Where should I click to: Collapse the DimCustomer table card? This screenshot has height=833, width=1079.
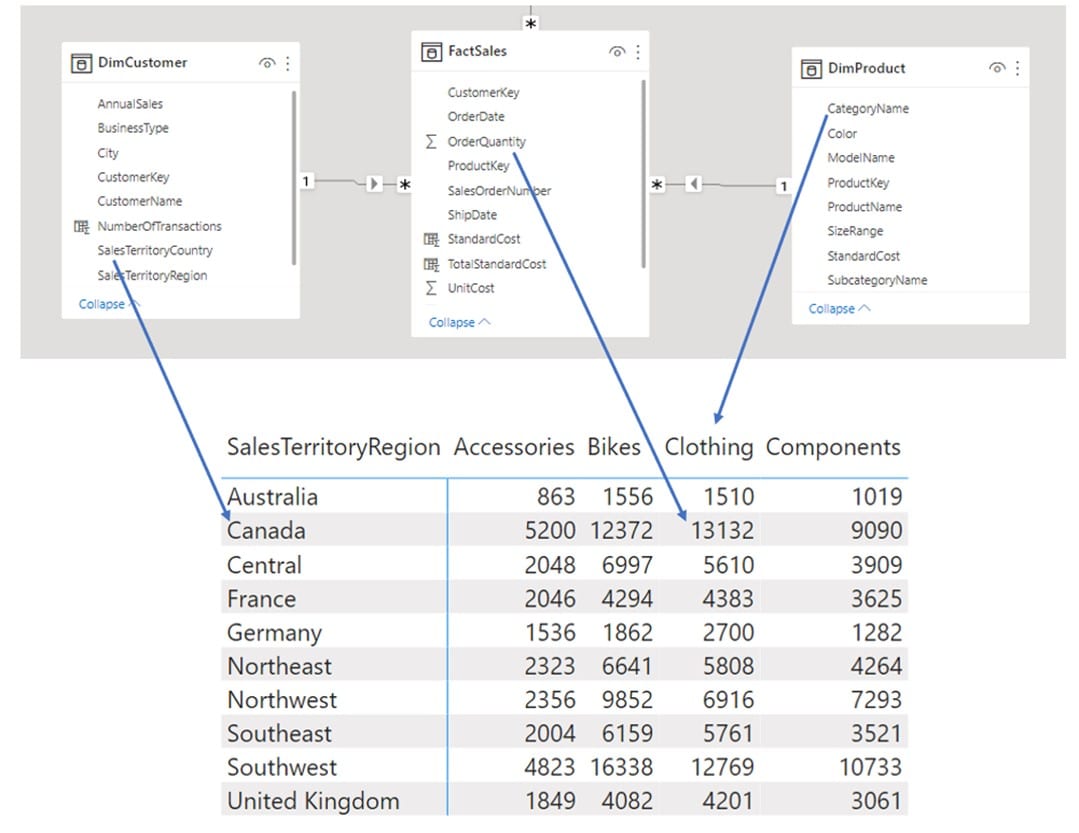(109, 304)
